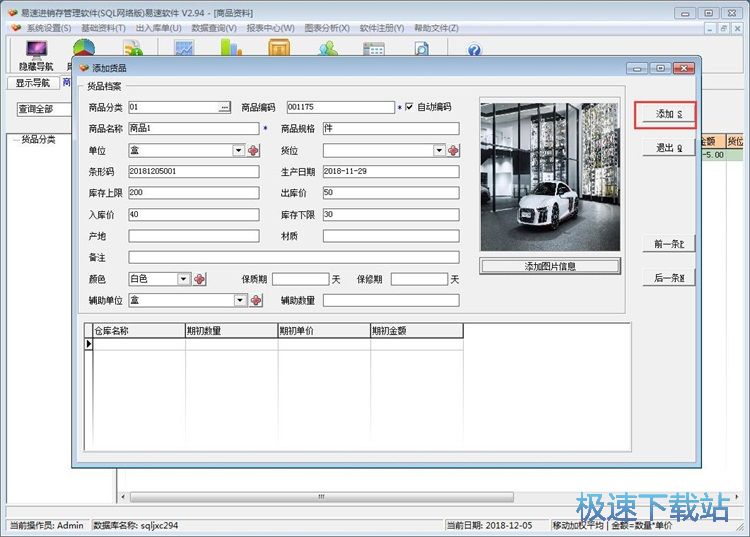Open the 报表中心(W) menu
The image size is (750, 537).
[270, 28]
